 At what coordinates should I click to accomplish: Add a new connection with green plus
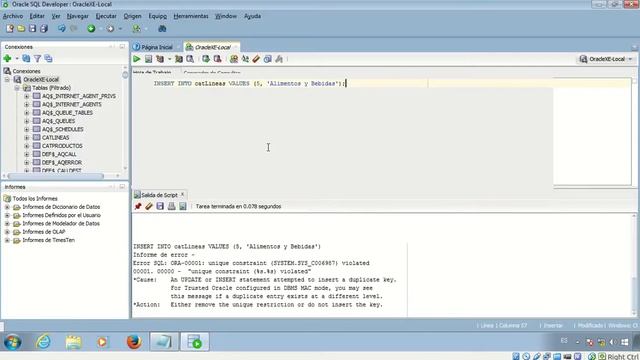click(7, 59)
